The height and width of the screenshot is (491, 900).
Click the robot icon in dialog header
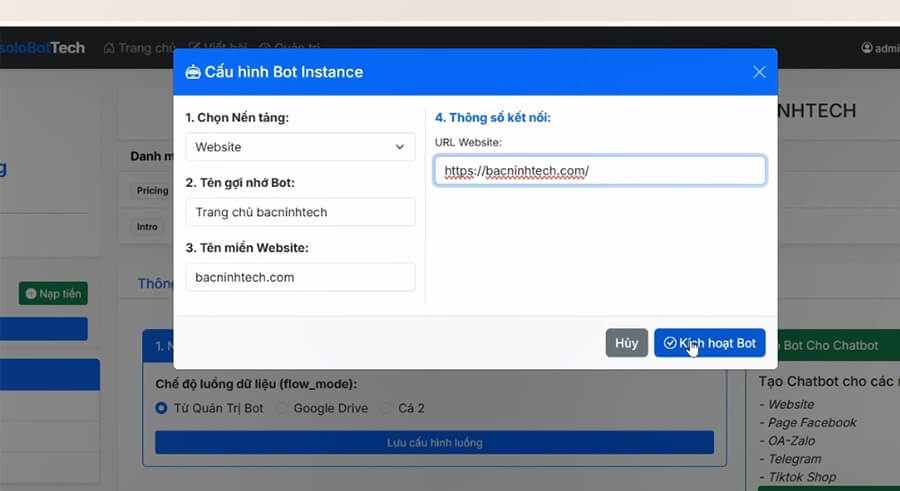193,72
